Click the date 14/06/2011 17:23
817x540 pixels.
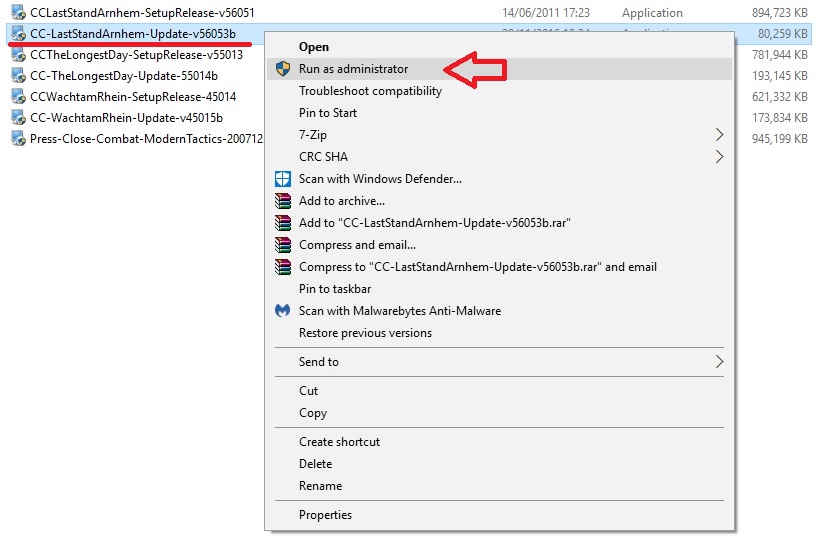click(546, 13)
